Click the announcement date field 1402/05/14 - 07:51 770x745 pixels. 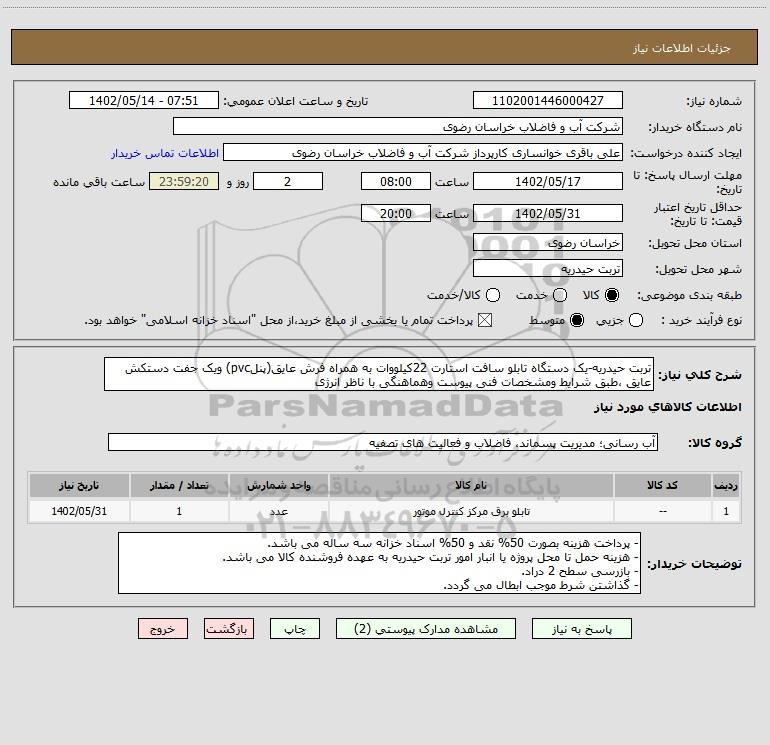144,101
